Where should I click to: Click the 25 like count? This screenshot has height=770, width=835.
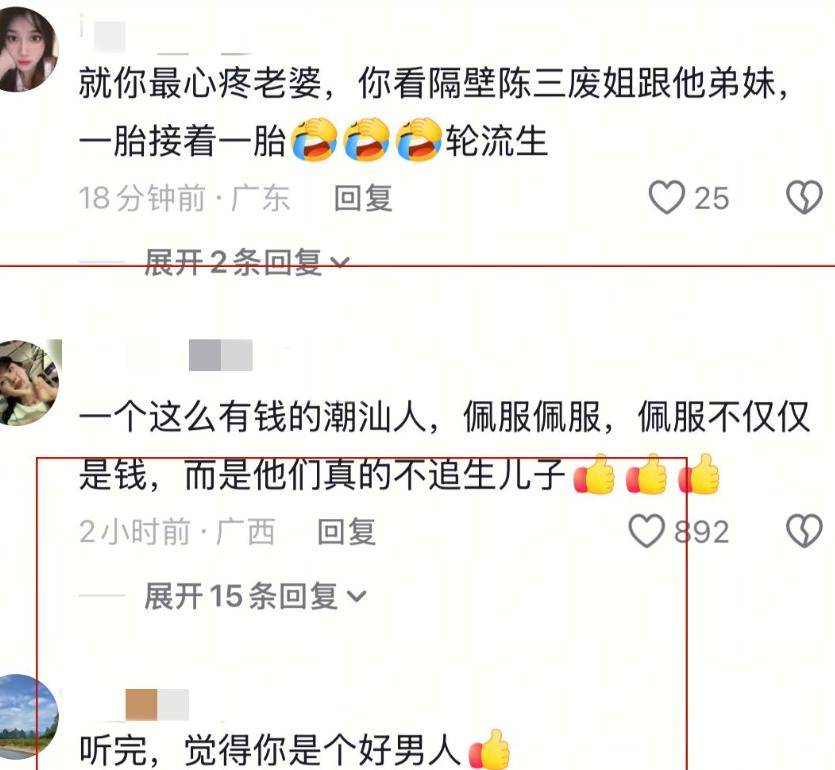711,198
